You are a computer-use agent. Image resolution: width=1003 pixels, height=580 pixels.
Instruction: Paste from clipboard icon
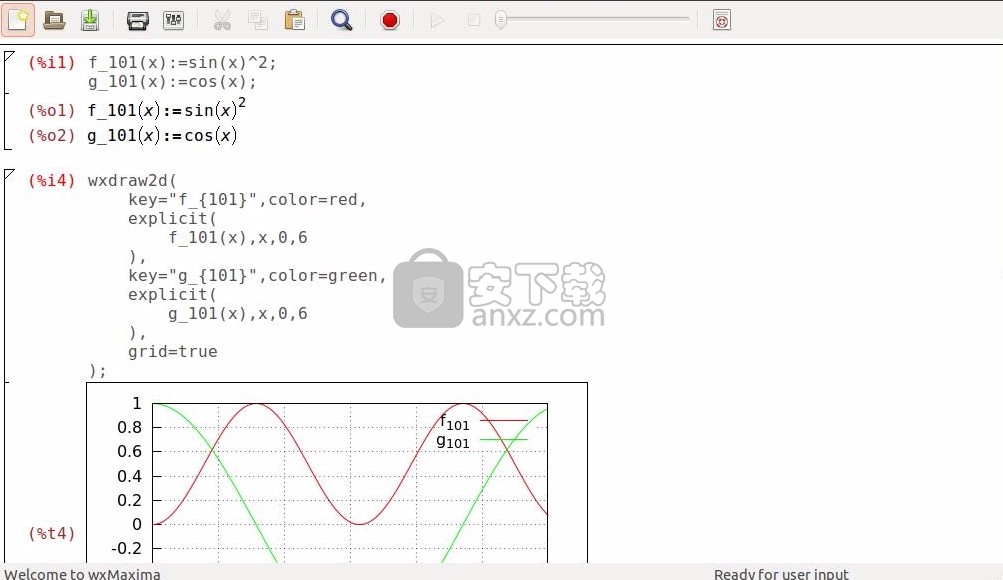(x=294, y=20)
